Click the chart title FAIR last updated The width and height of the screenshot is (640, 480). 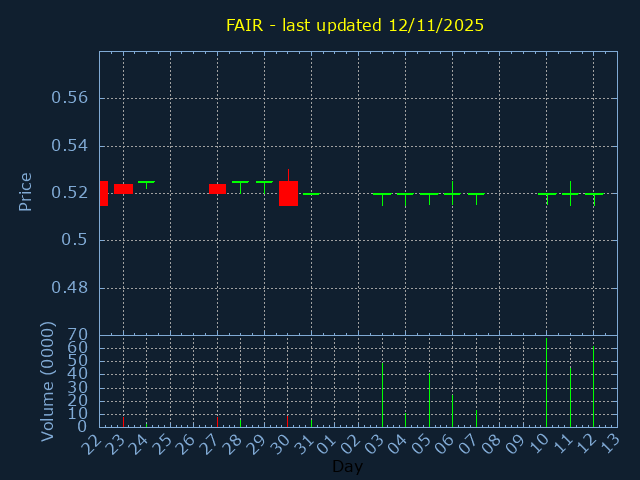coord(355,25)
